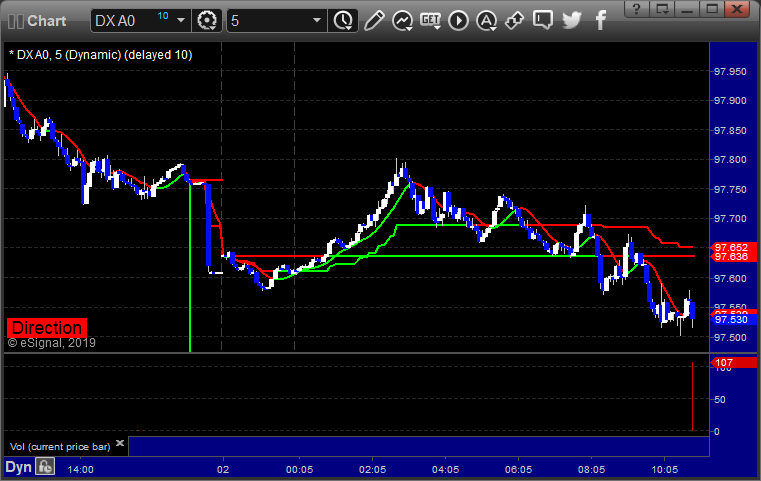Click the red 97.652 price marker
Image resolution: width=761 pixels, height=481 pixels.
tap(733, 248)
